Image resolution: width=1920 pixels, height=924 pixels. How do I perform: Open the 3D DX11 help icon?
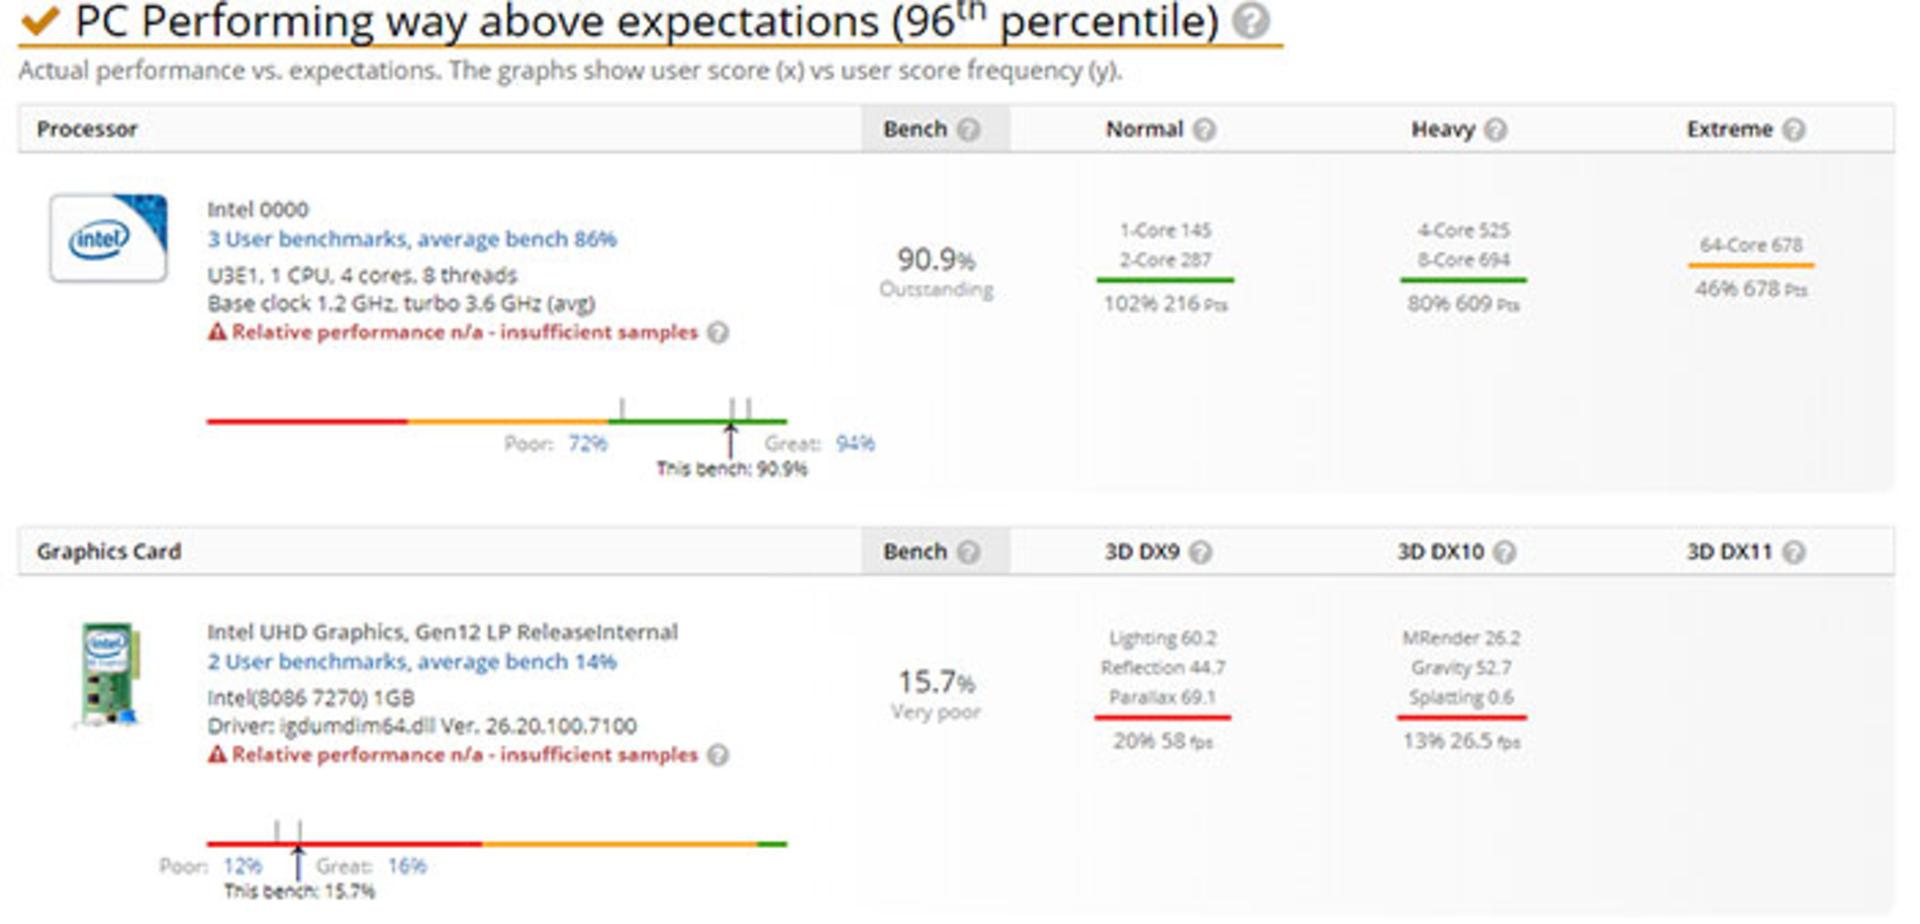1794,552
